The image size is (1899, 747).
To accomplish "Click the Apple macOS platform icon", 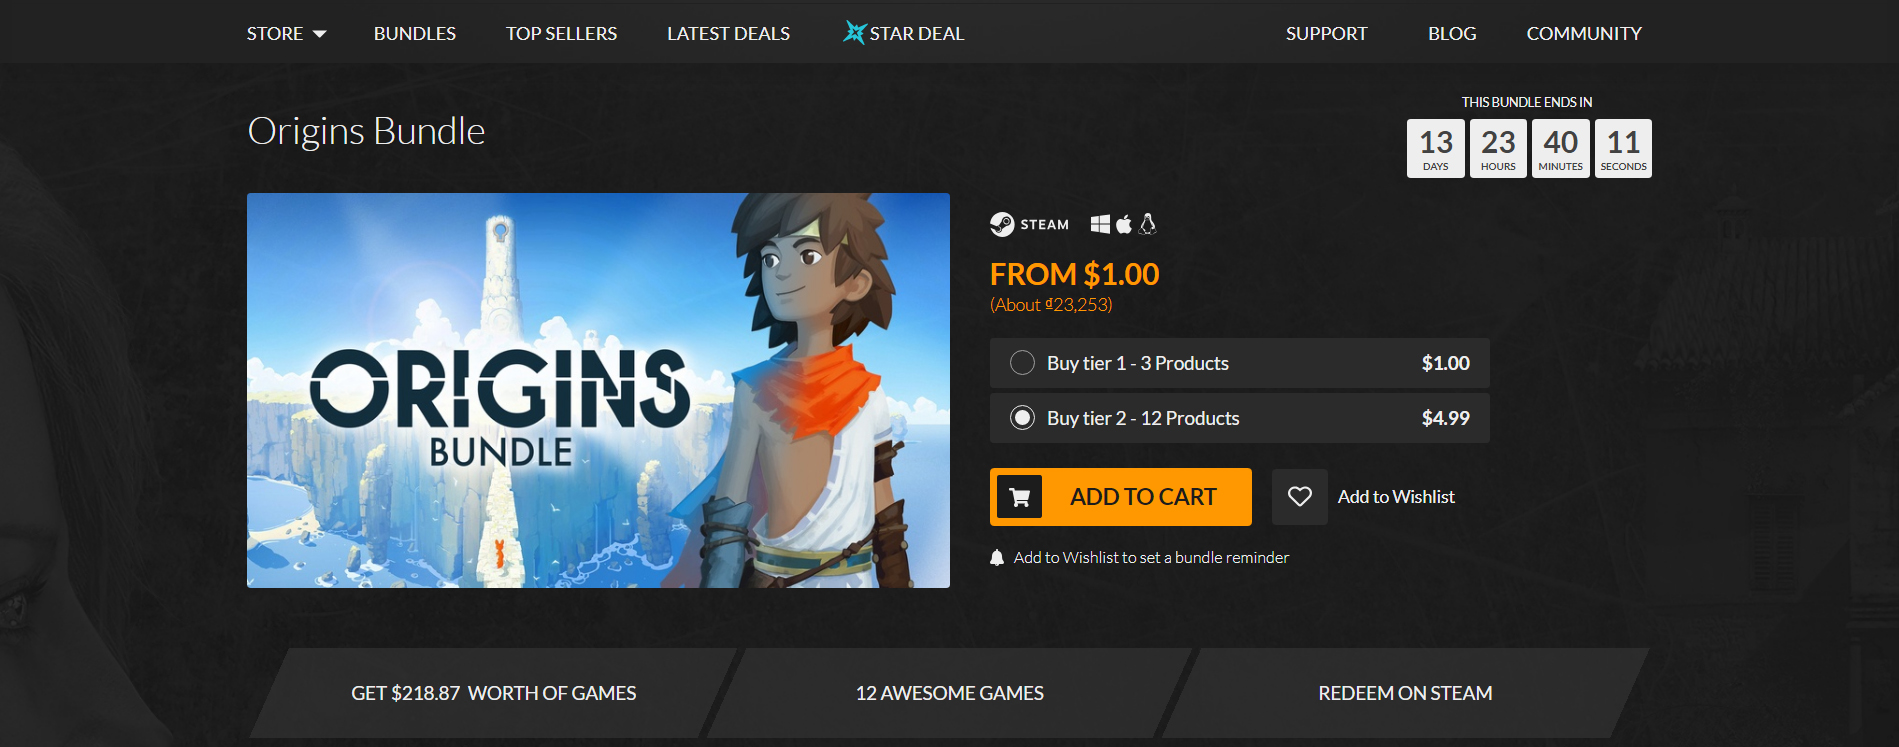I will 1124,224.
